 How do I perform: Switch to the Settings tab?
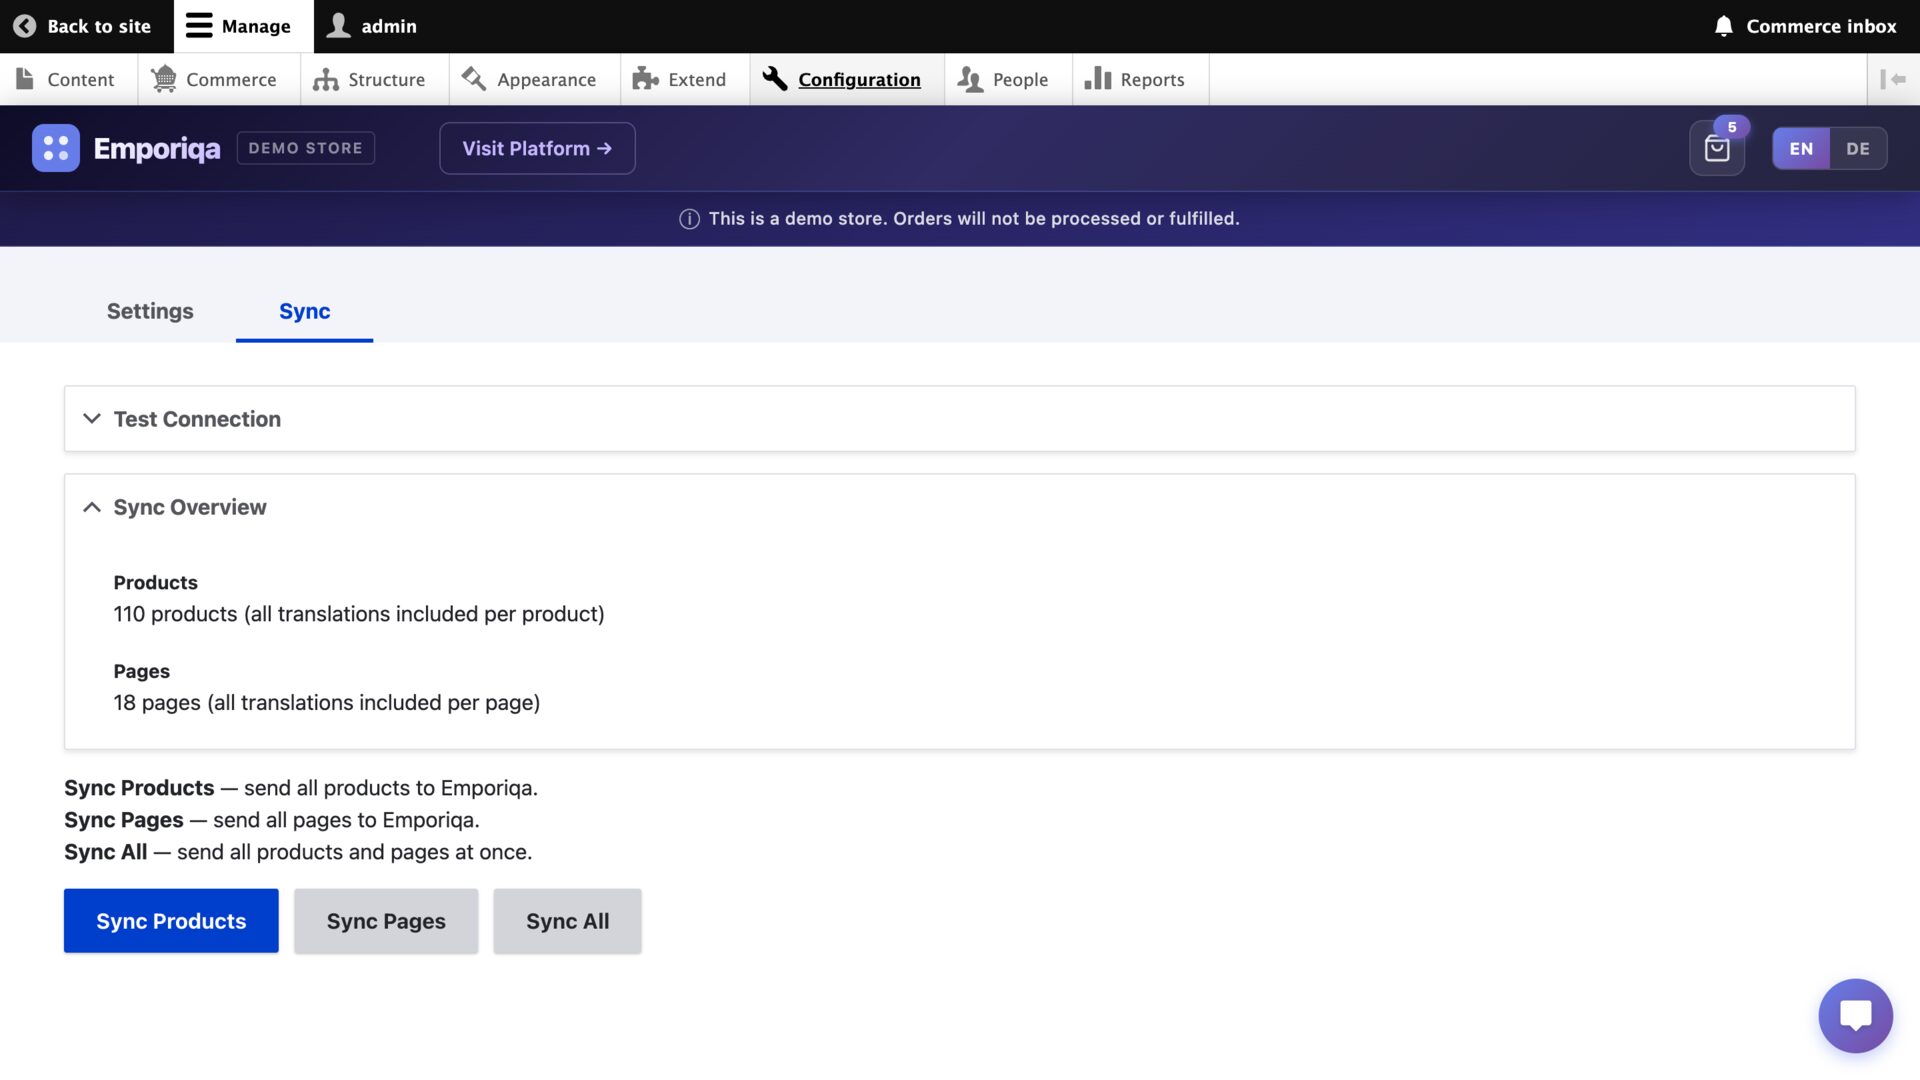pos(150,311)
